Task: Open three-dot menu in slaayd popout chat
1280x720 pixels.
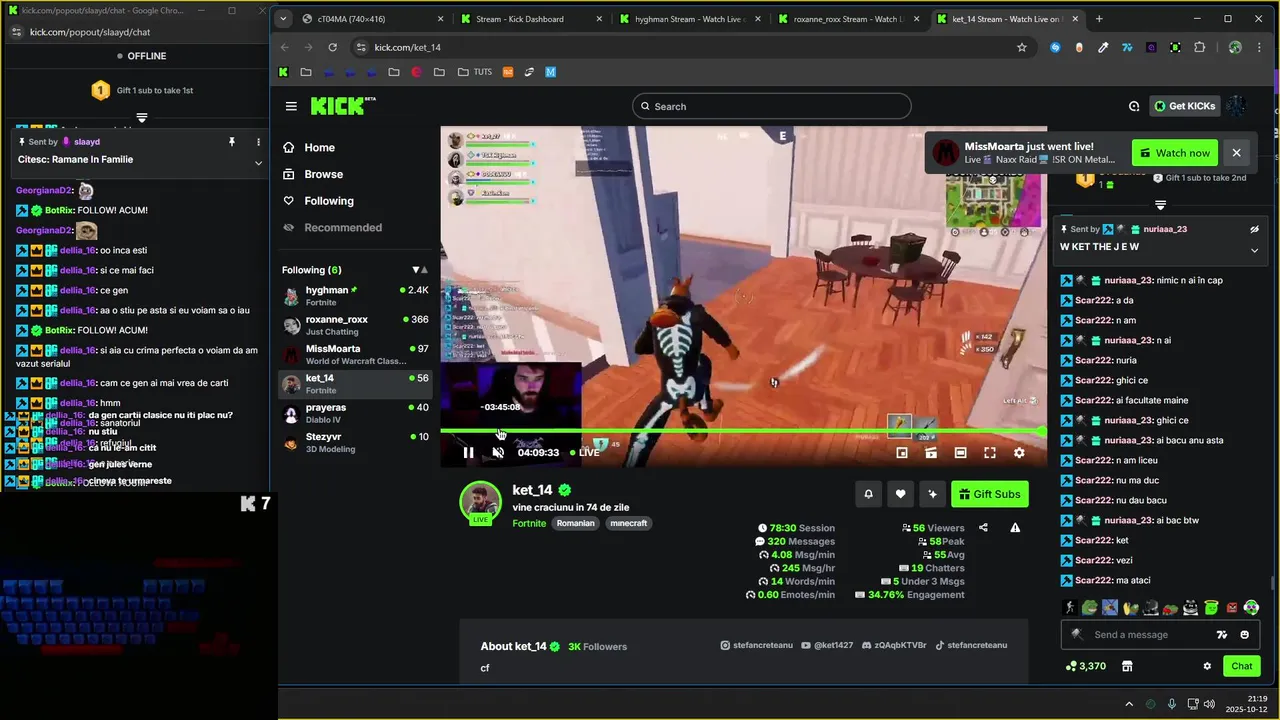Action: tap(258, 142)
